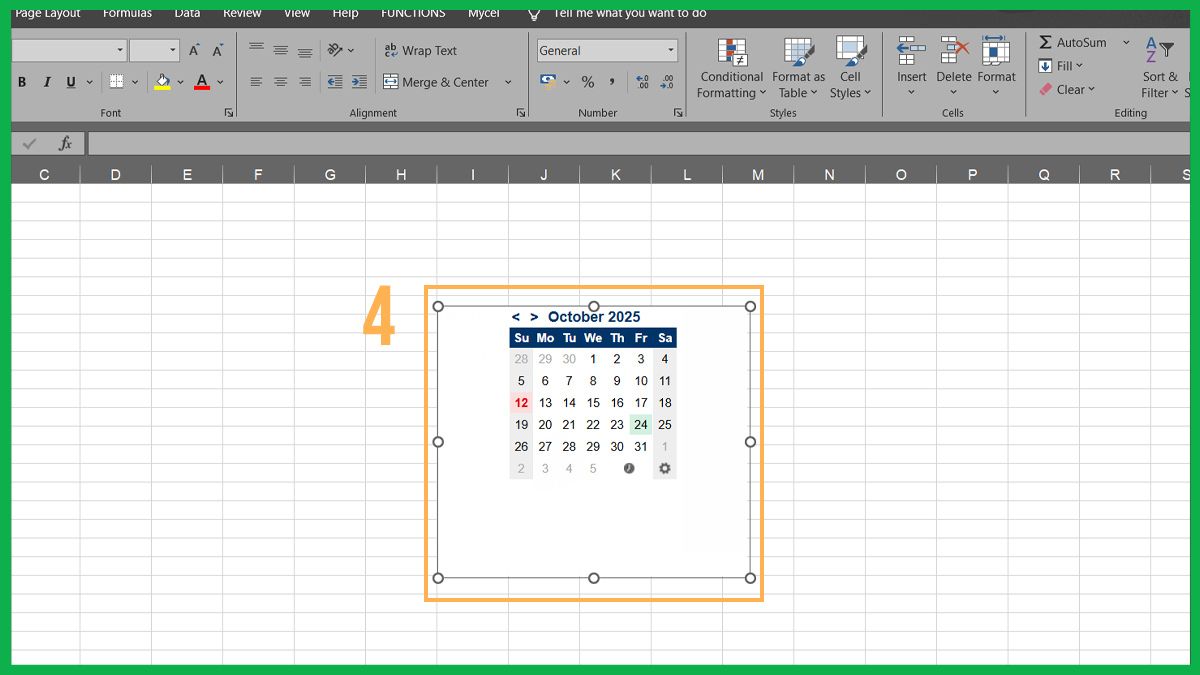Toggle bold formatting
The image size is (1200, 675).
coord(21,82)
